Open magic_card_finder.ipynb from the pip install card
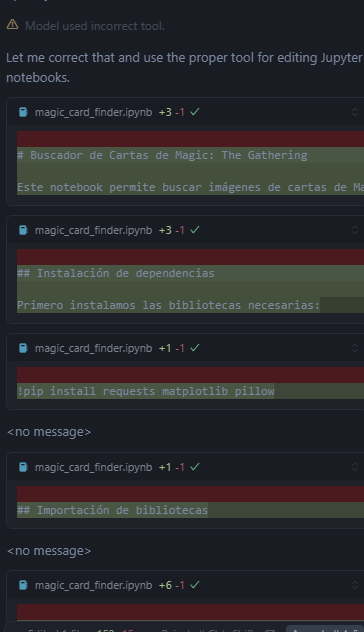Screen dimensions: 364x632 coord(94,349)
